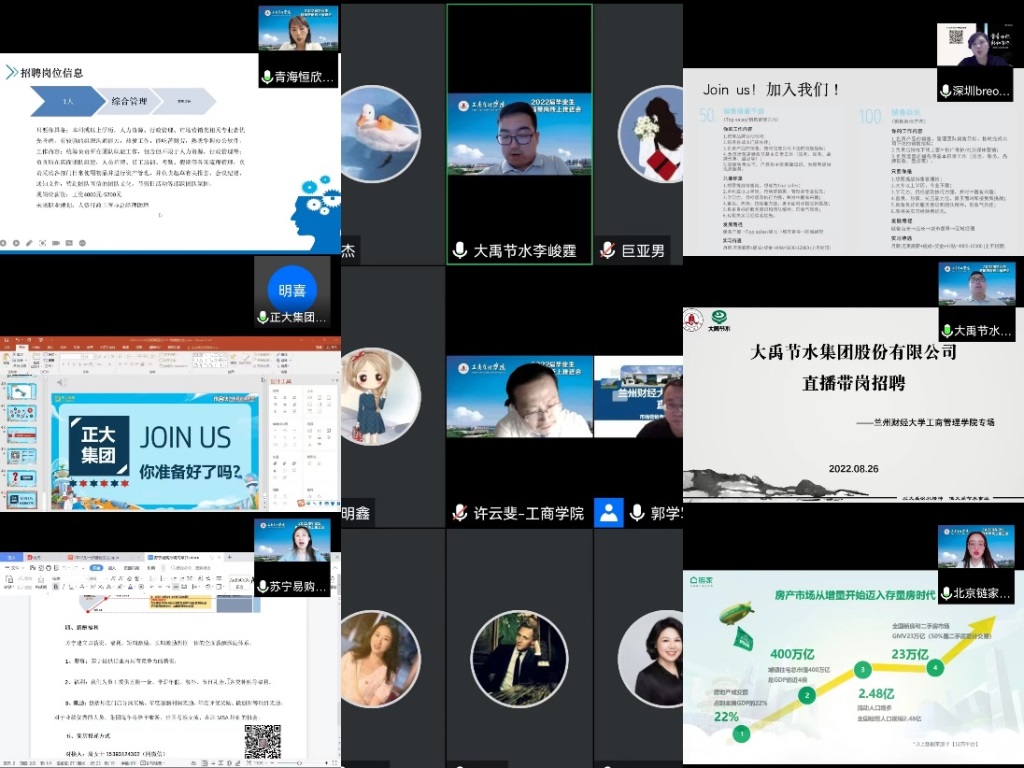Select avatar of woman holding white flowers
Image resolution: width=1024 pixels, height=768 pixels.
click(652, 134)
